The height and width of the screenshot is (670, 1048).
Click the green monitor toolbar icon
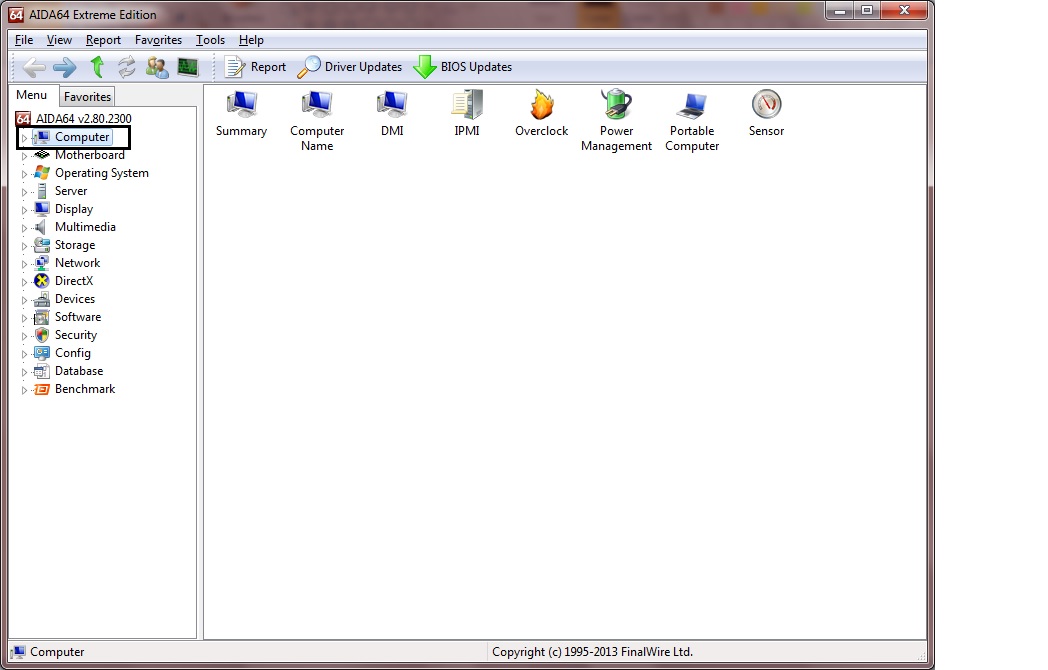point(188,67)
